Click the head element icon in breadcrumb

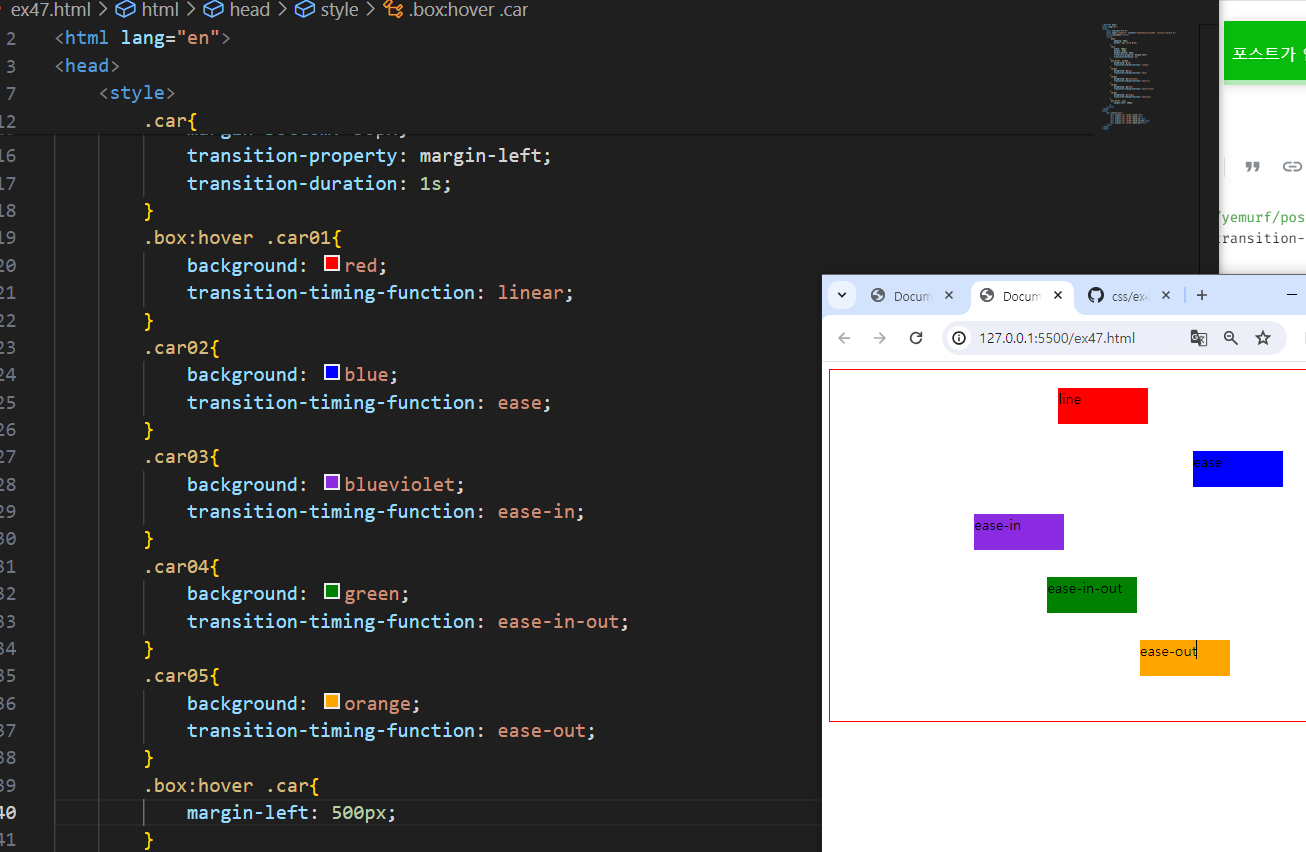213,10
